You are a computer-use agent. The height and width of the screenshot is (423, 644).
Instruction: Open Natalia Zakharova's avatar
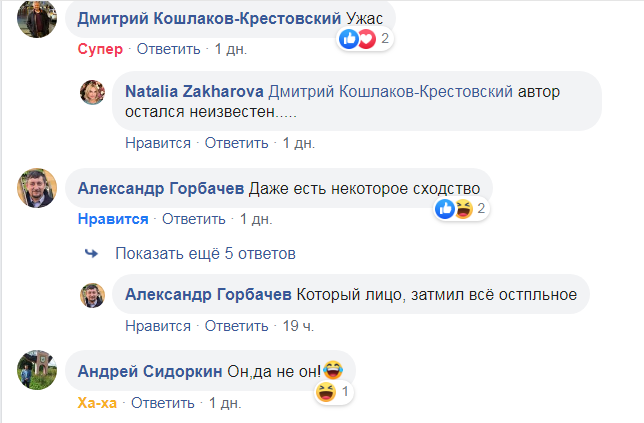coord(94,93)
